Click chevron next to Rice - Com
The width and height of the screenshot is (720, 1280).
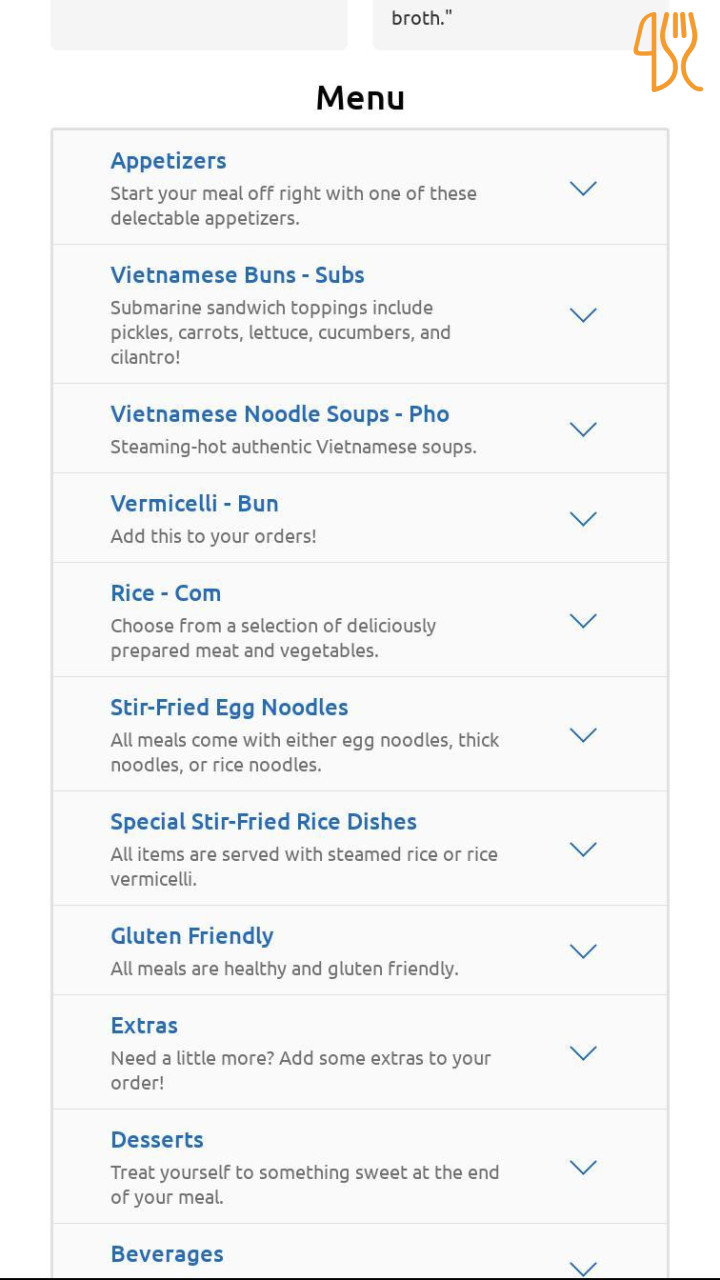tap(582, 620)
